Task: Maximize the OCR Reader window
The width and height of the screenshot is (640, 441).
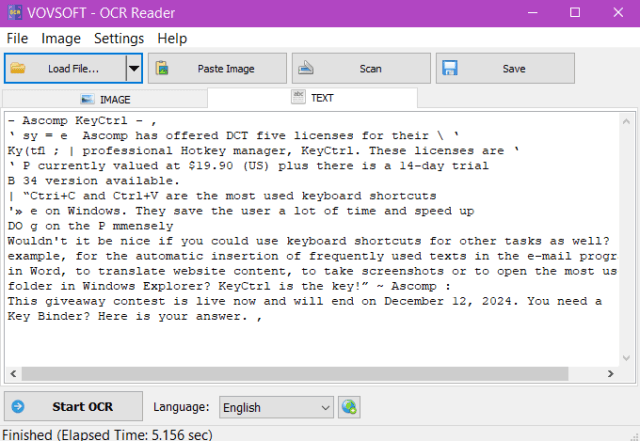Action: [575, 13]
